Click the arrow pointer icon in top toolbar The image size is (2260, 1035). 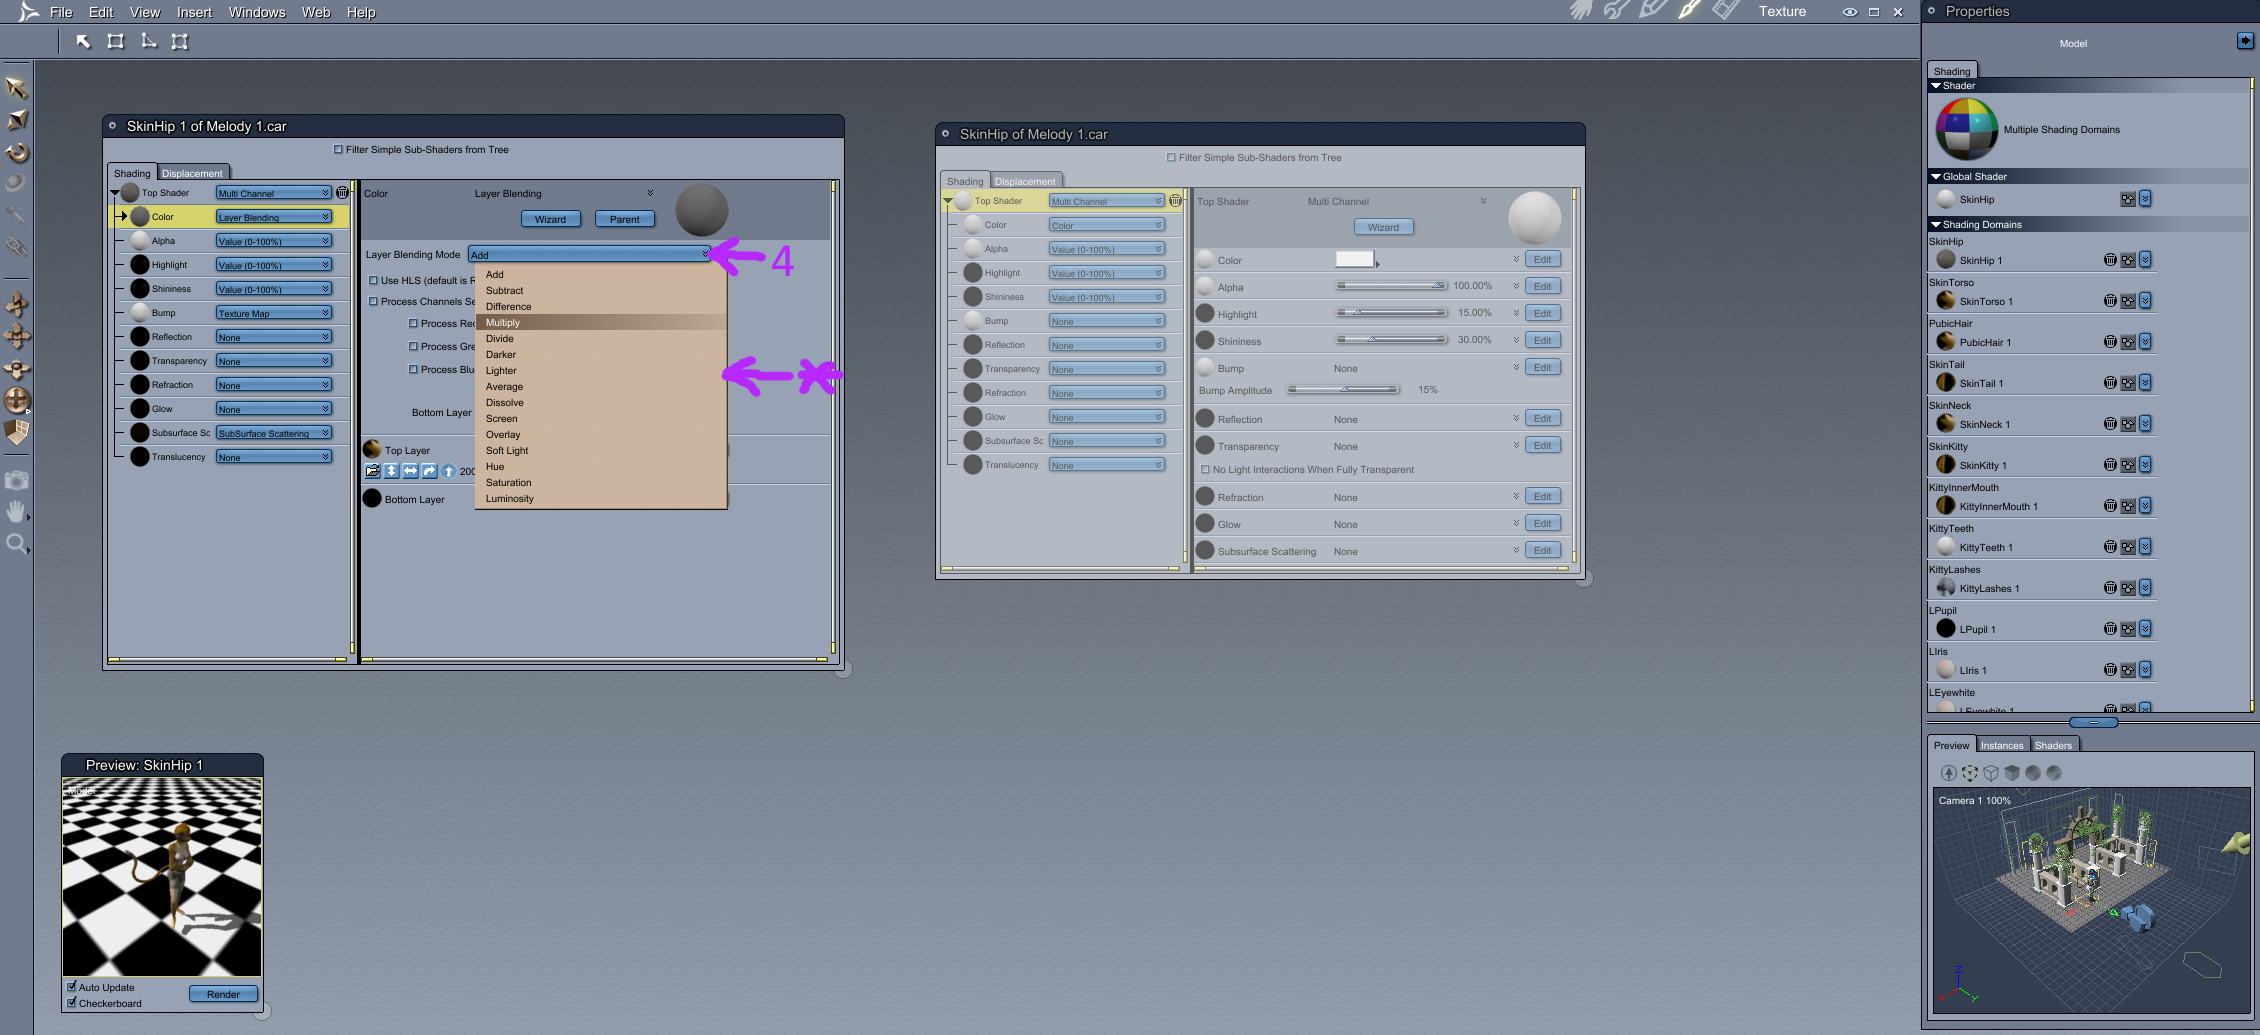tap(83, 41)
